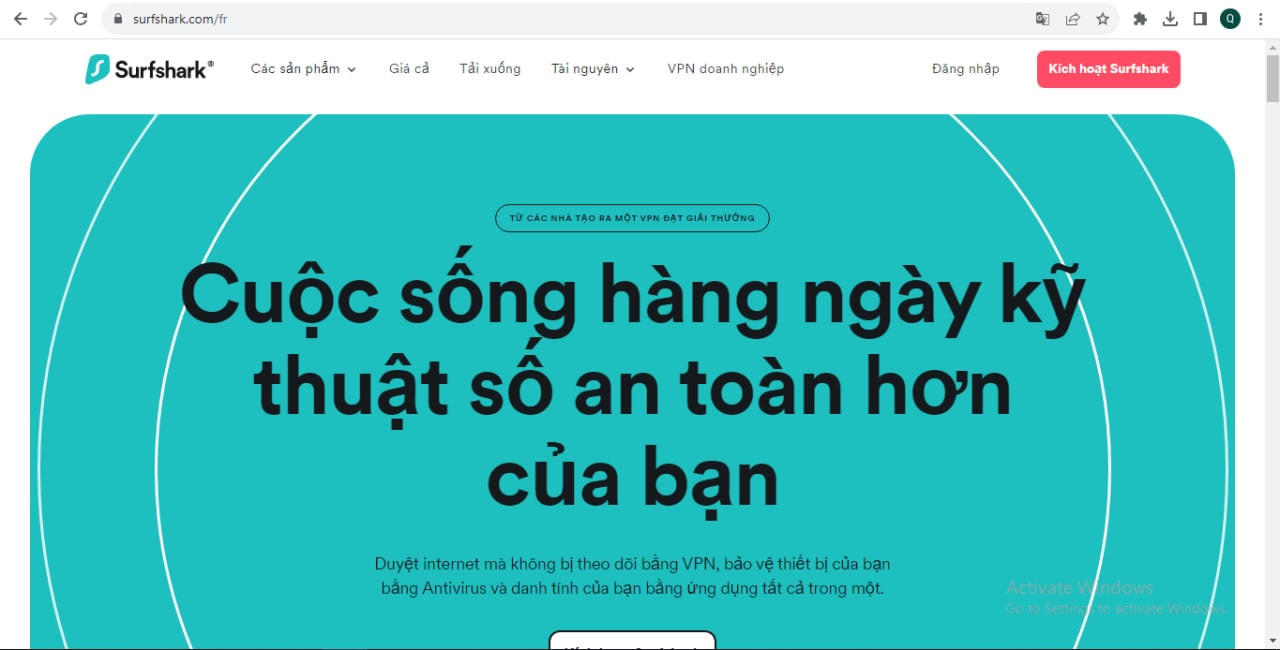Viewport: 1280px width, 650px height.
Task: Click the browser back arrow
Action: tap(20, 19)
